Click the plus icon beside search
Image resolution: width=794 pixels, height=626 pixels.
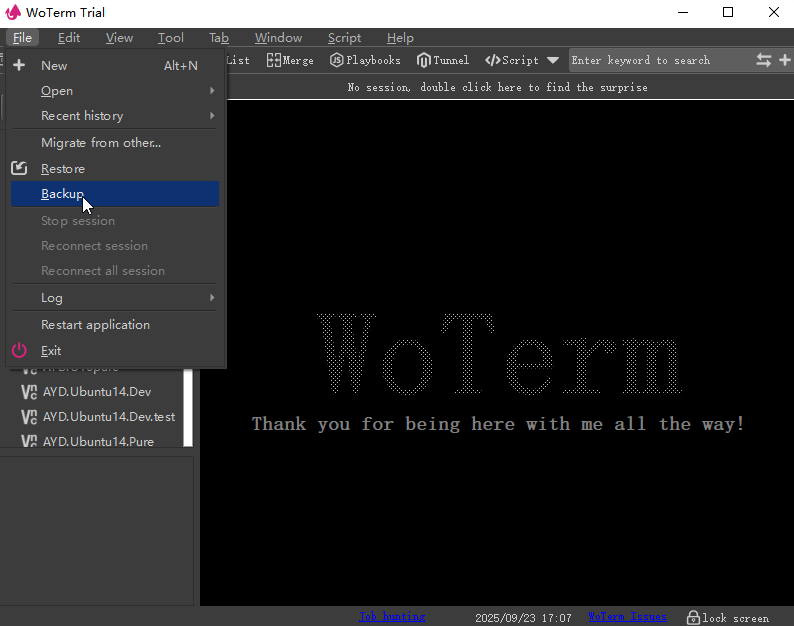tap(785, 60)
